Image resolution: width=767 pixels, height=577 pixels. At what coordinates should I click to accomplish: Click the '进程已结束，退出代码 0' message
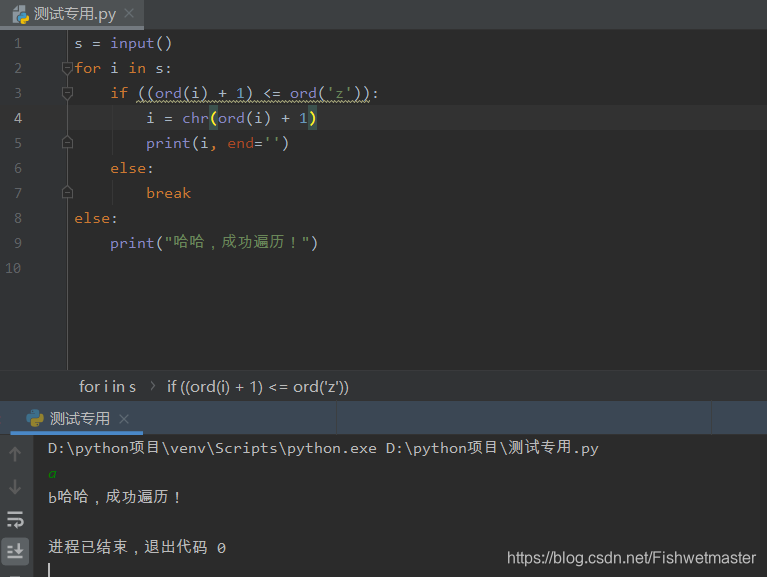point(137,547)
